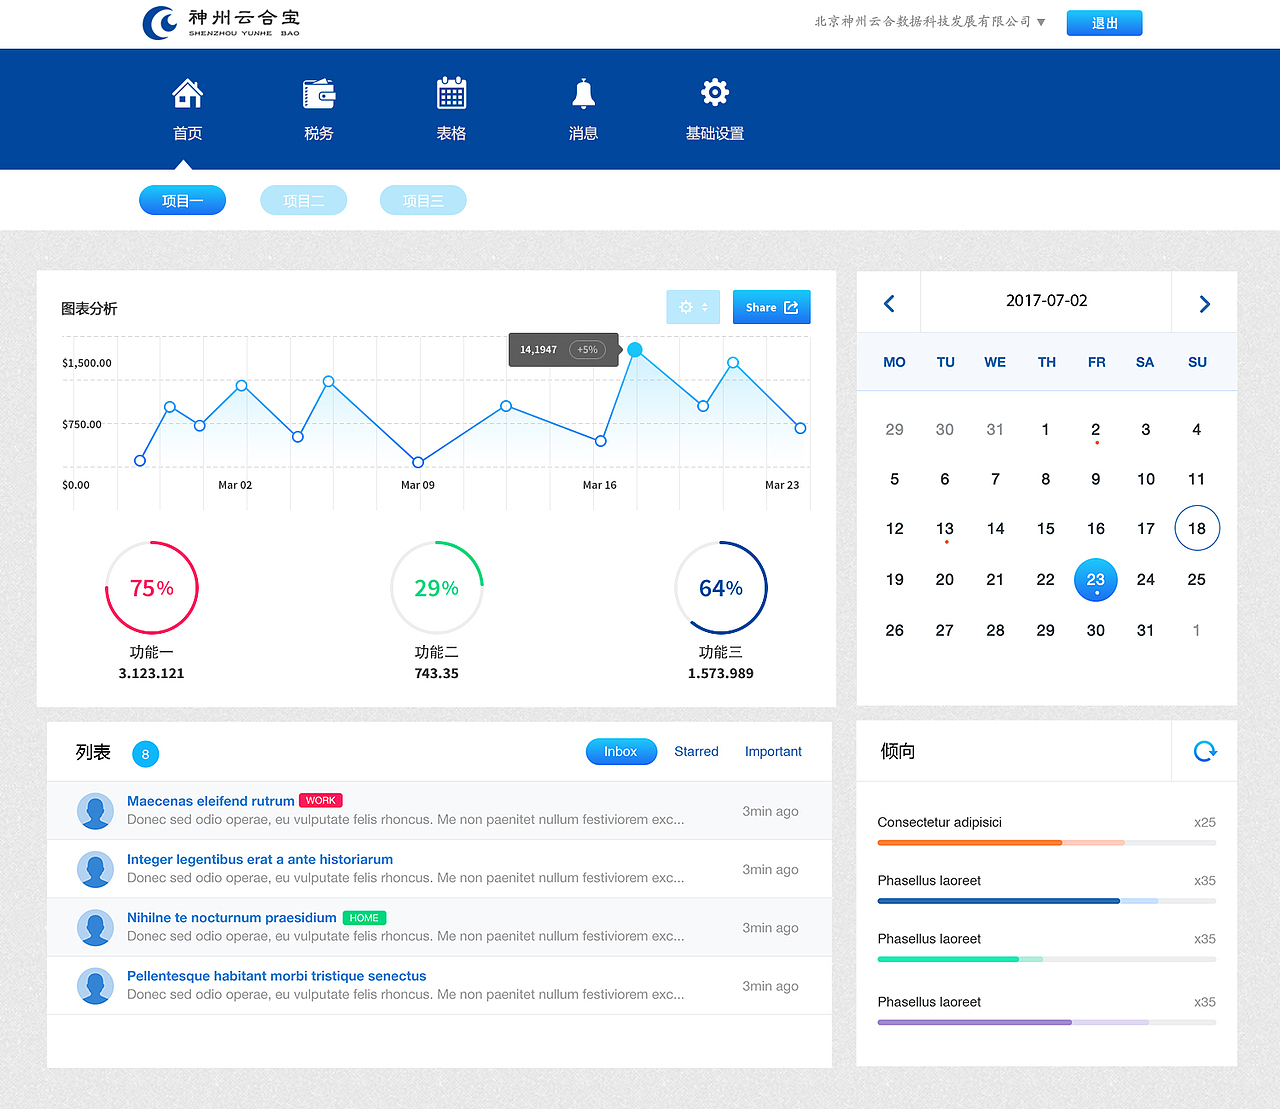1280x1109 pixels.
Task: Click the HOME tag label
Action: (x=364, y=918)
